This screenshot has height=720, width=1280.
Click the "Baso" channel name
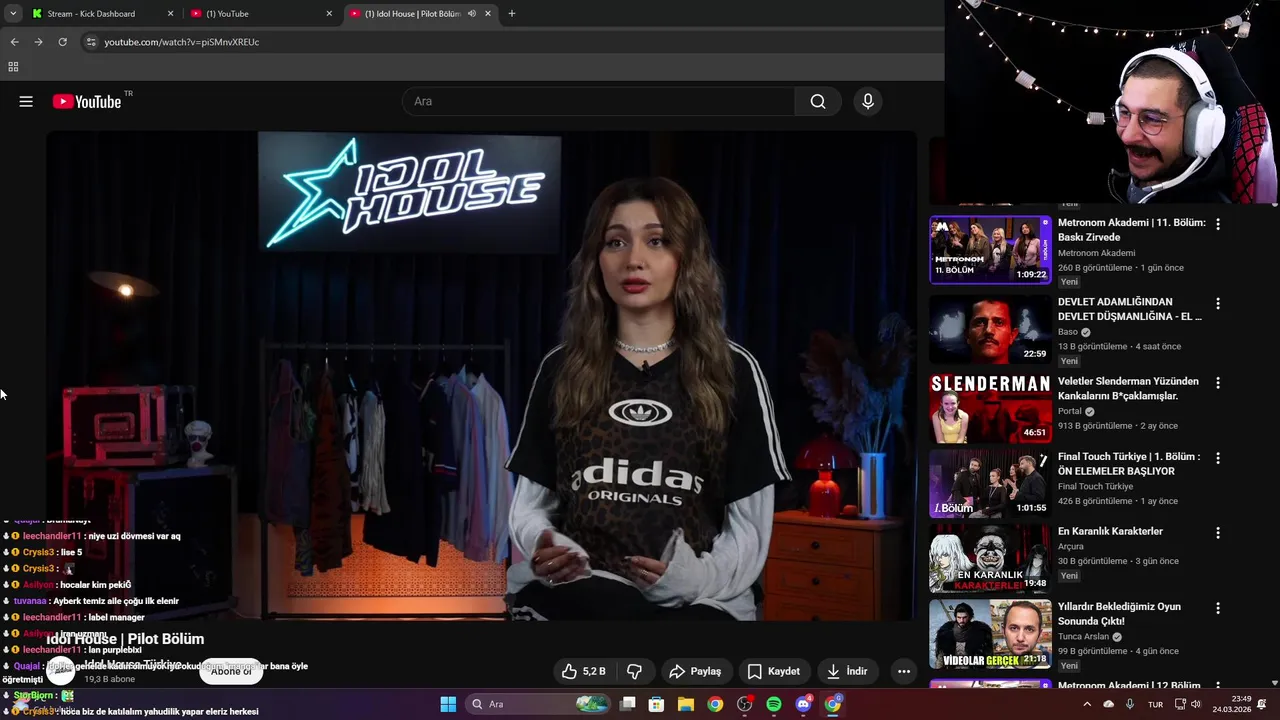pyautogui.click(x=1068, y=332)
